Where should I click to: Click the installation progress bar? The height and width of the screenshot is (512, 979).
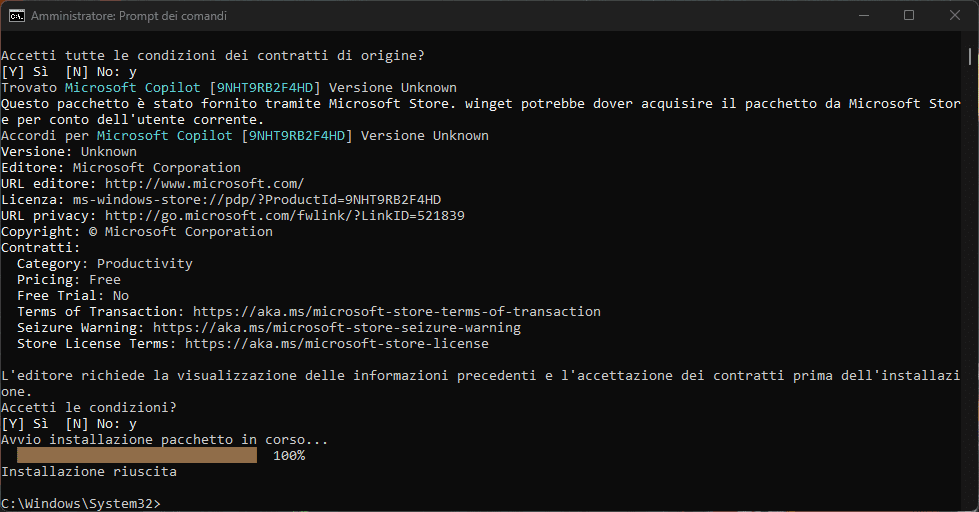[137, 456]
